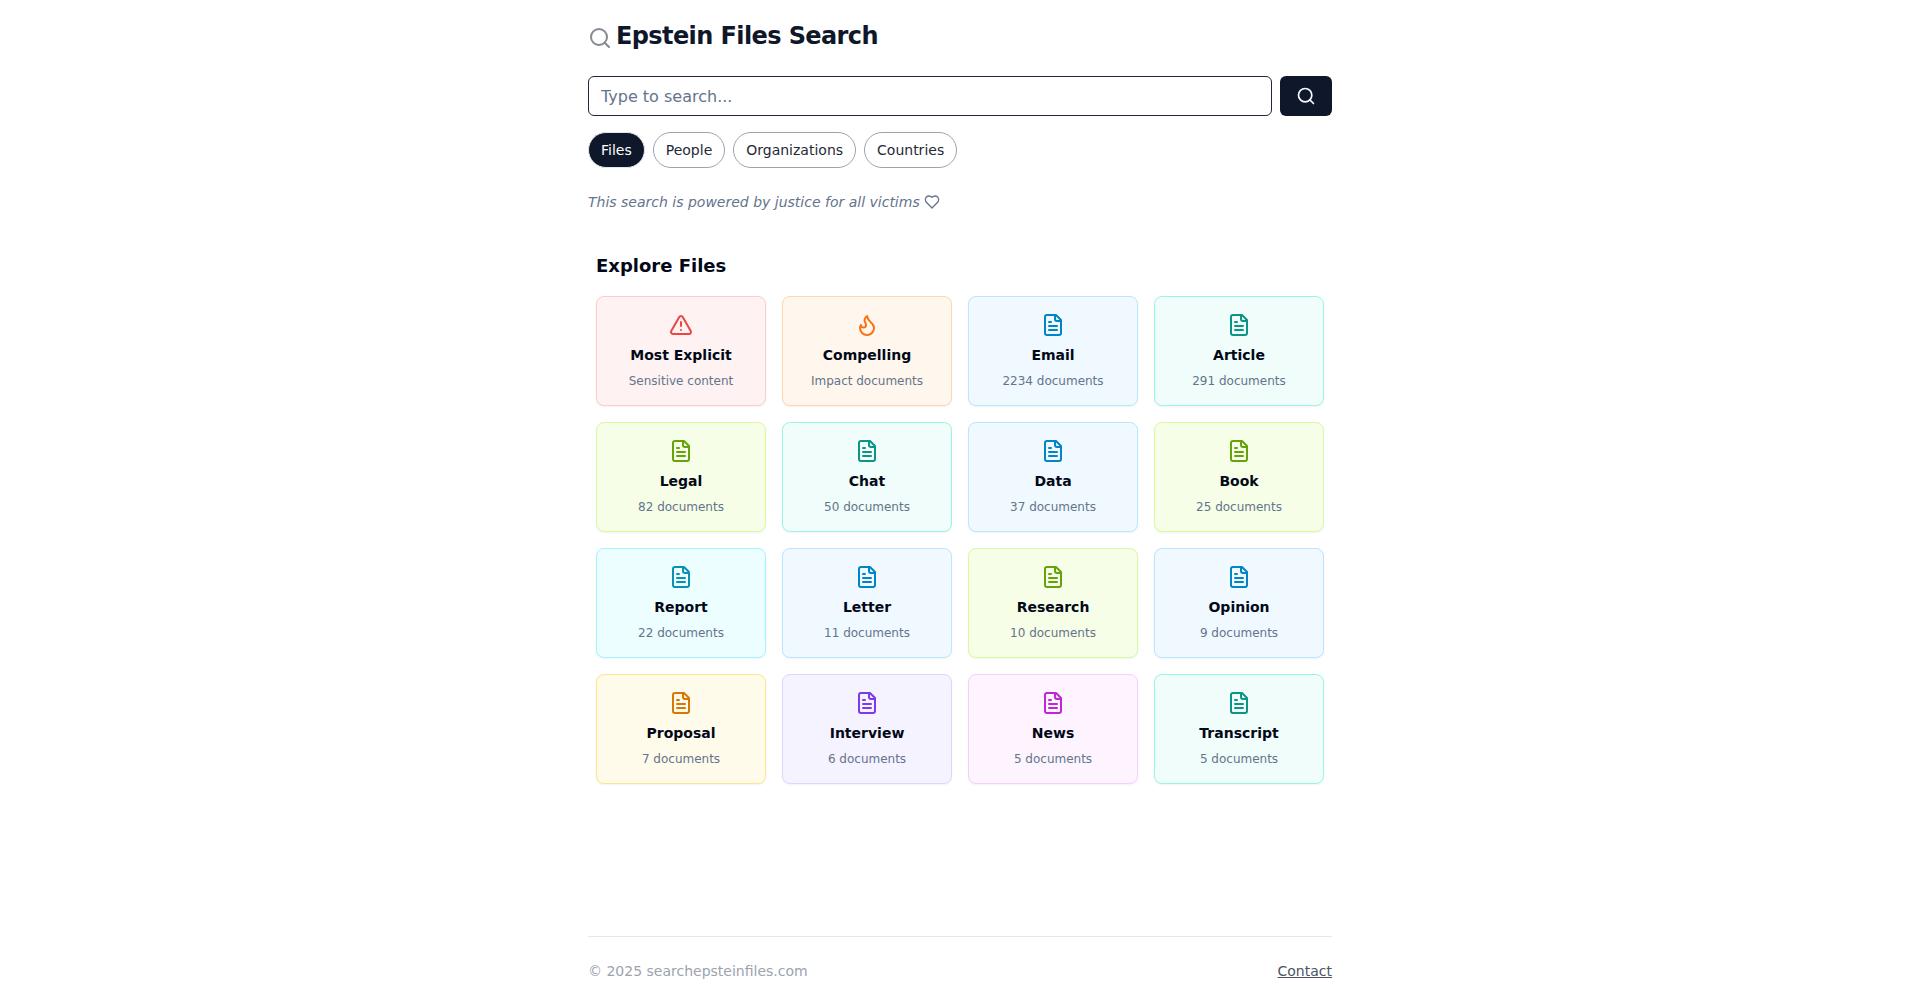Image resolution: width=1920 pixels, height=993 pixels.
Task: Click the Compelling flame icon
Action: click(867, 325)
